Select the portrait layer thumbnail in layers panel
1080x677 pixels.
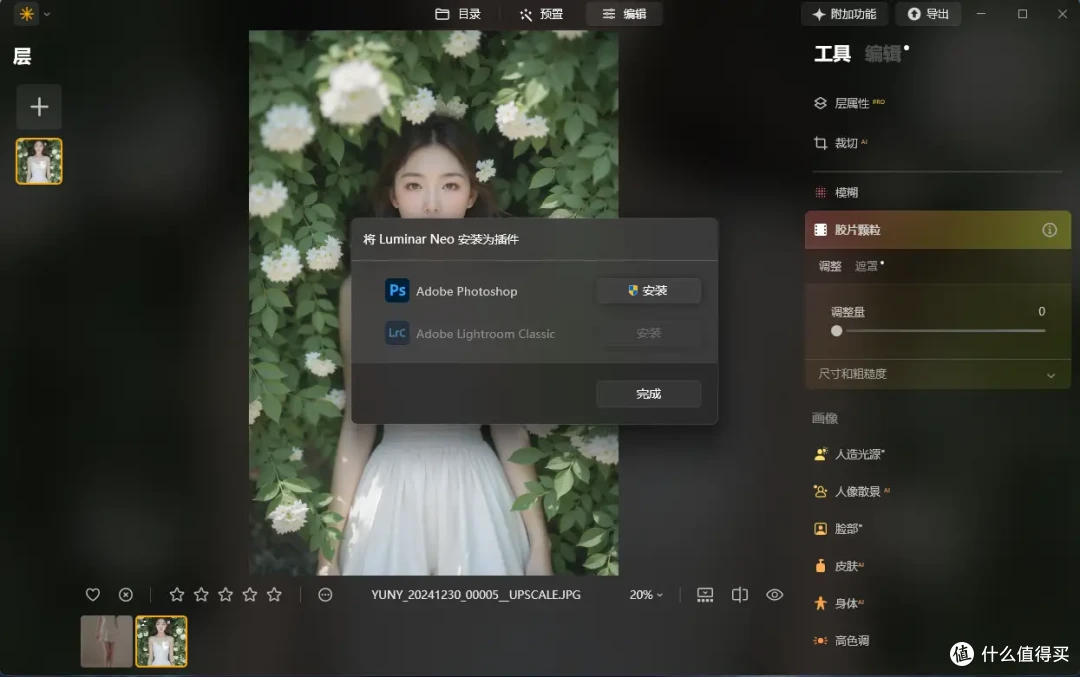[x=39, y=161]
